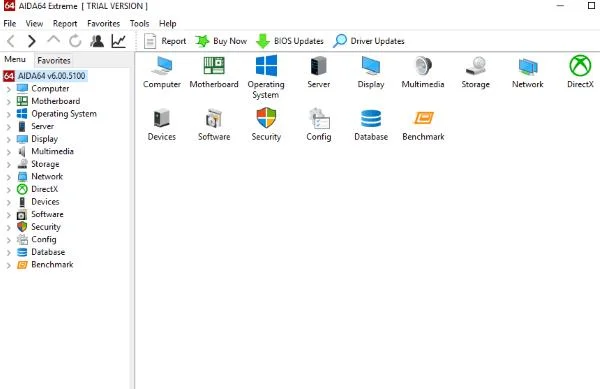Switch to the Menu tab in sidebar
The image size is (600, 389).
coord(15,59)
